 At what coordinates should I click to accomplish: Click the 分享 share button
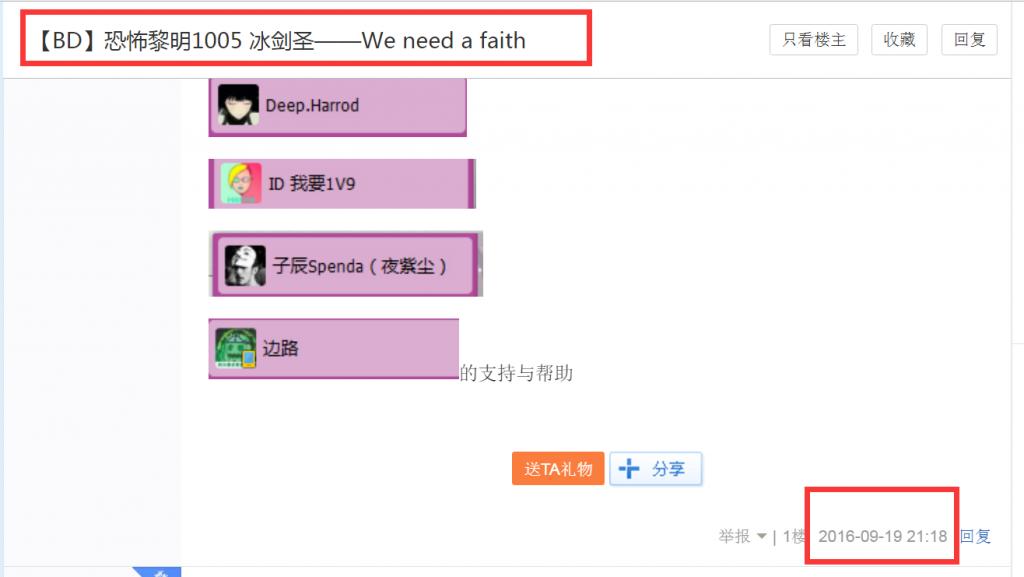(656, 469)
